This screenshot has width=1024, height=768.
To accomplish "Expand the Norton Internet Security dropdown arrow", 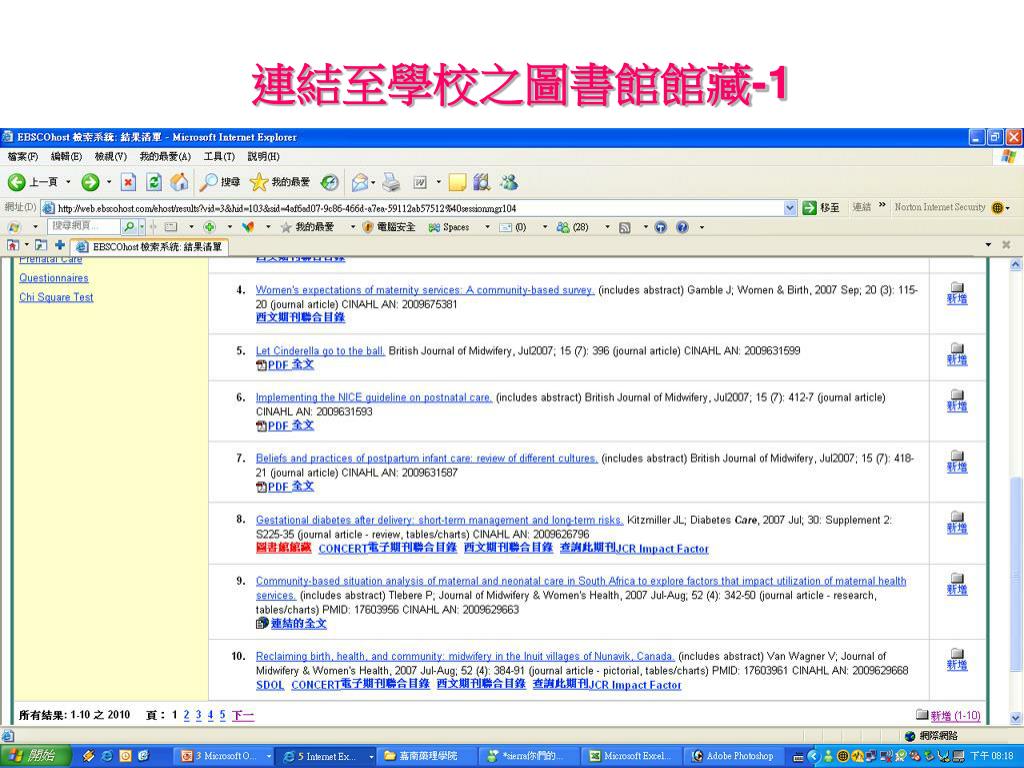I will [x=1008, y=208].
